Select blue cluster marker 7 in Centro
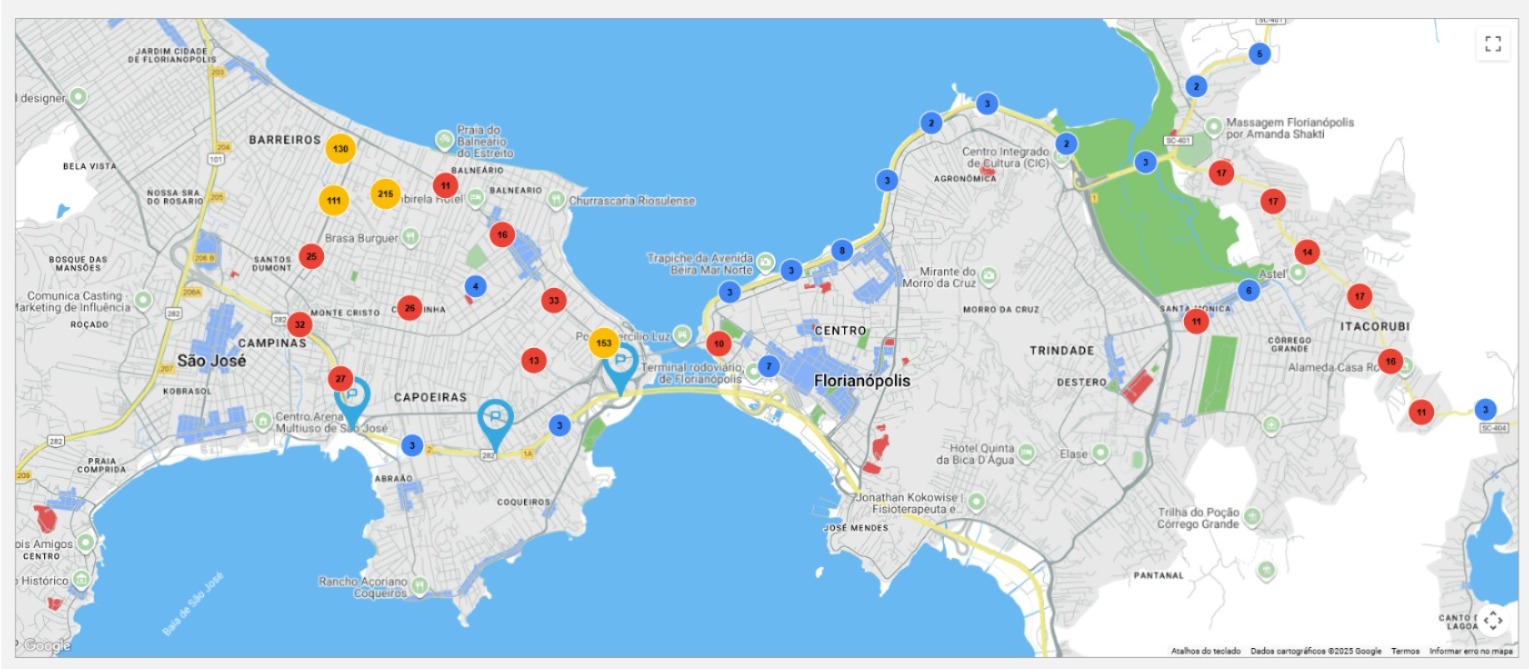The image size is (1529, 669). coord(768,366)
